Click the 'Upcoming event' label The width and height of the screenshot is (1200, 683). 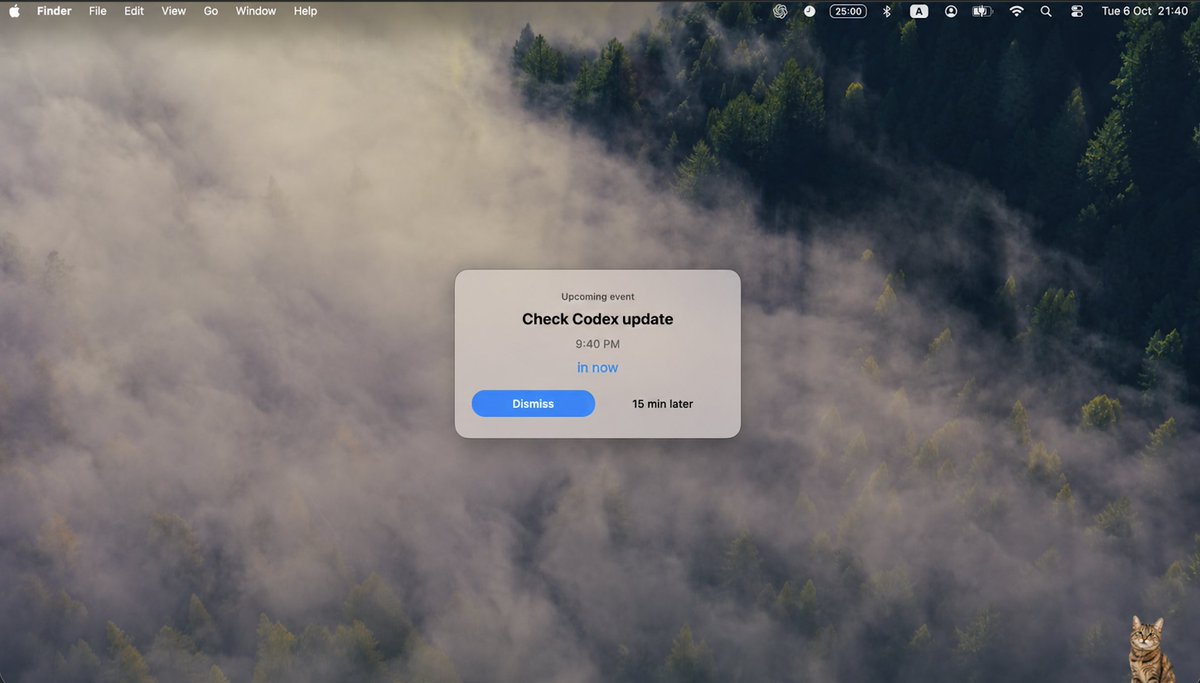pos(598,297)
